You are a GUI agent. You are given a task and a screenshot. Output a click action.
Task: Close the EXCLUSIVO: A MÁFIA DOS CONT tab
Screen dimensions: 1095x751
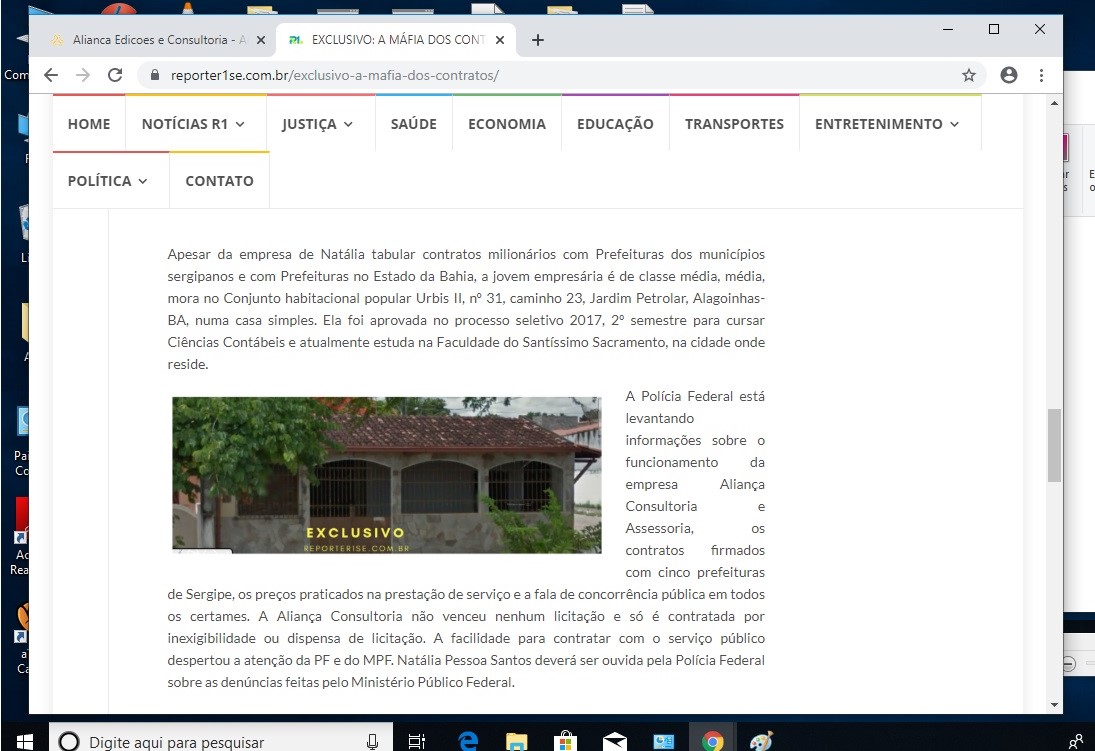[x=500, y=40]
